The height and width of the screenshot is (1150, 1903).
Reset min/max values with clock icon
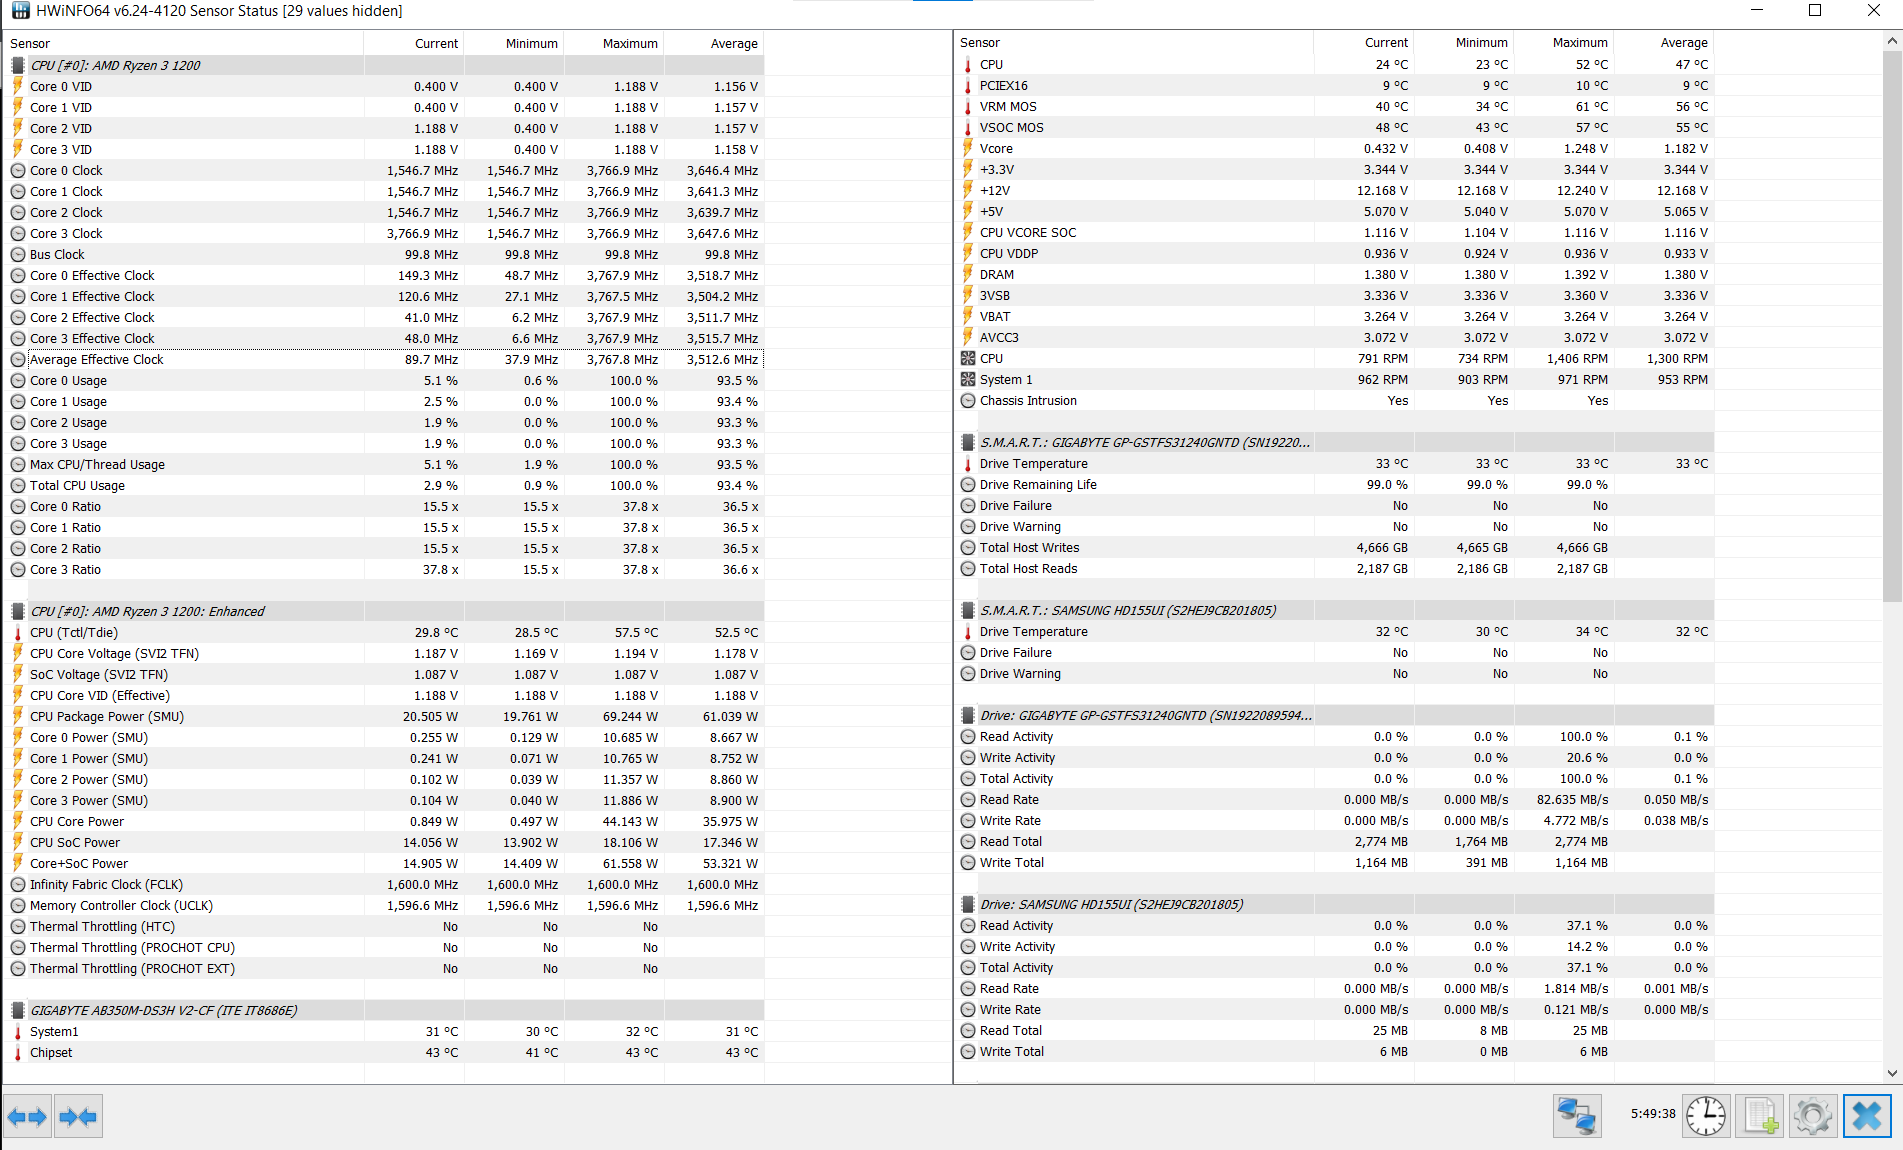(1705, 1116)
